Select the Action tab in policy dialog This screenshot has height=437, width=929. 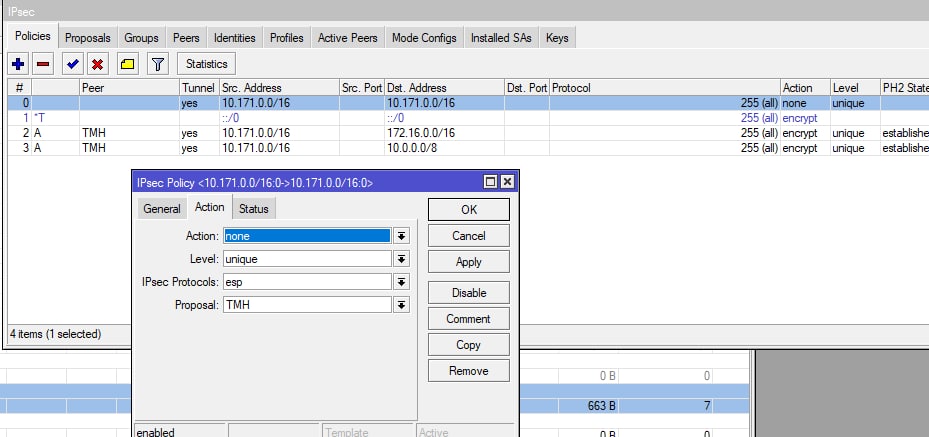[210, 207]
